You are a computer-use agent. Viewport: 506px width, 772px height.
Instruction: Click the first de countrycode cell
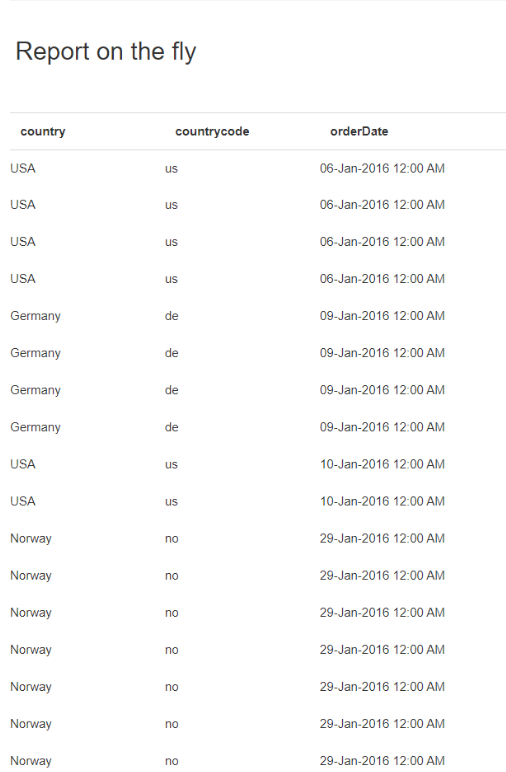pyautogui.click(x=171, y=316)
